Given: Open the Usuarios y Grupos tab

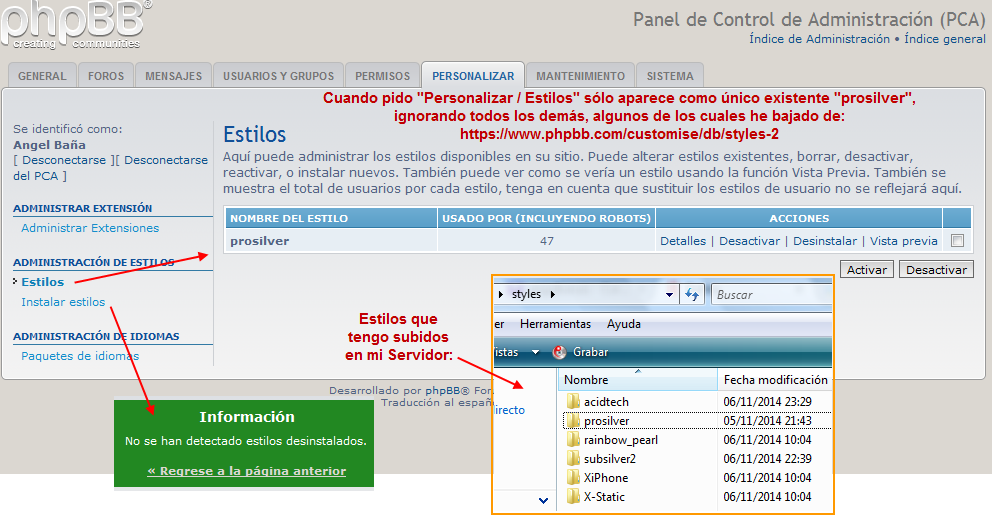Looking at the screenshot, I should (278, 76).
